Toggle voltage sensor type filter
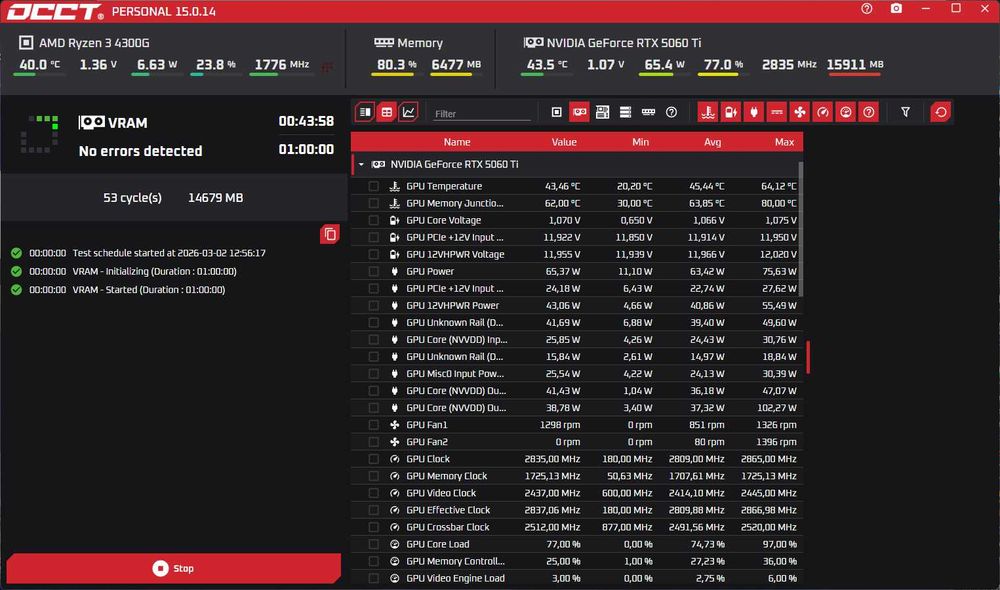This screenshot has width=1000, height=590. coord(731,112)
